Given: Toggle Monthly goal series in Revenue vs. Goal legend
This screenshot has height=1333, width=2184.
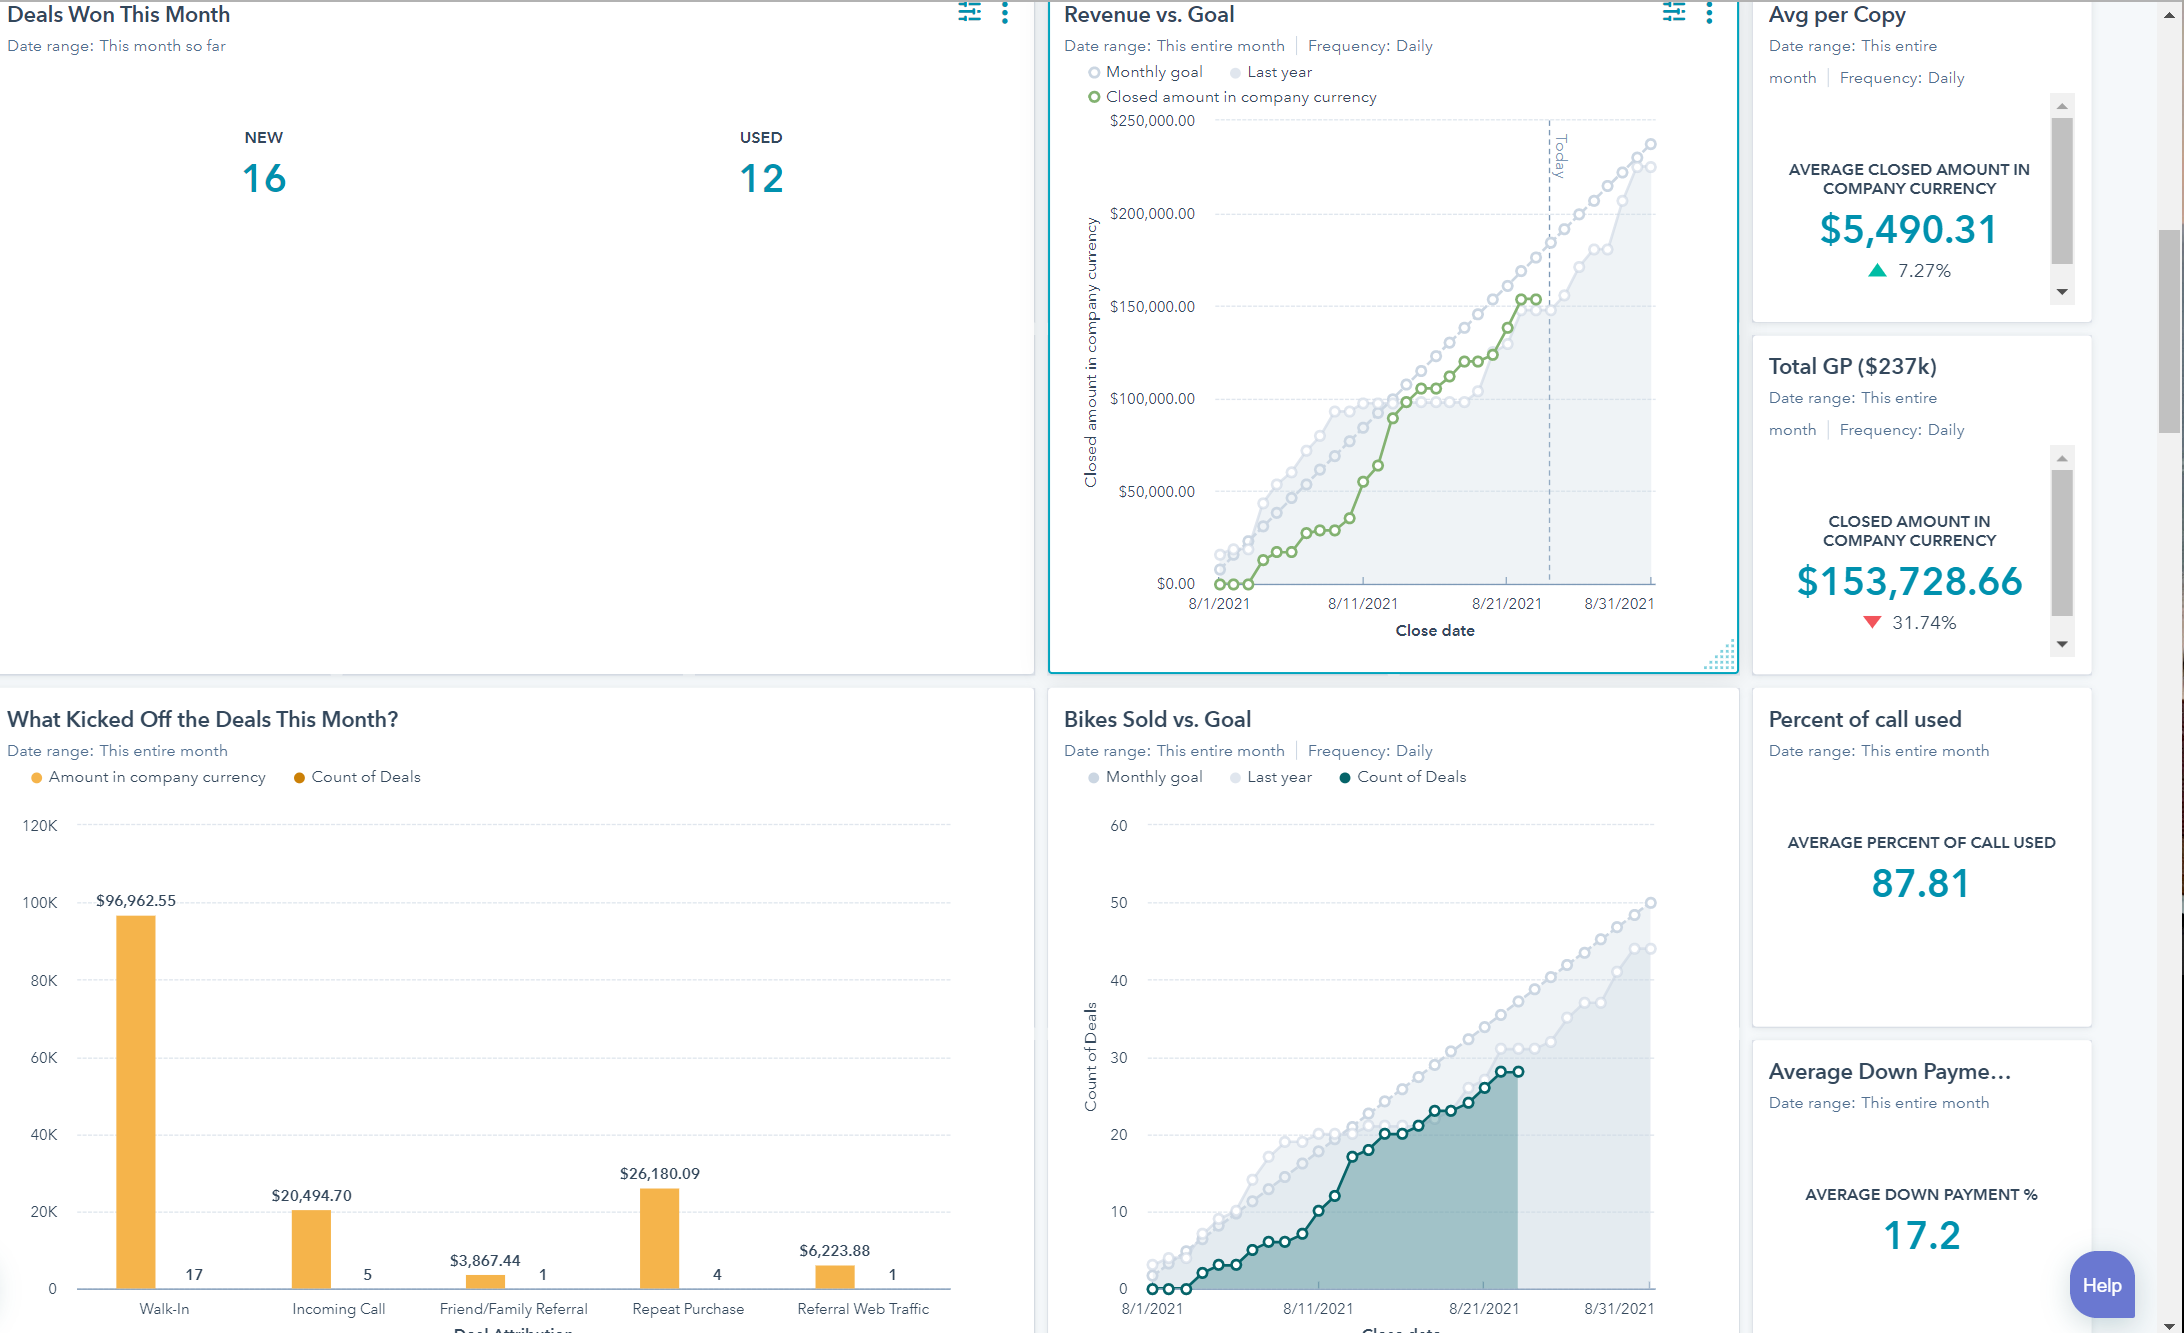Looking at the screenshot, I should coord(1145,72).
